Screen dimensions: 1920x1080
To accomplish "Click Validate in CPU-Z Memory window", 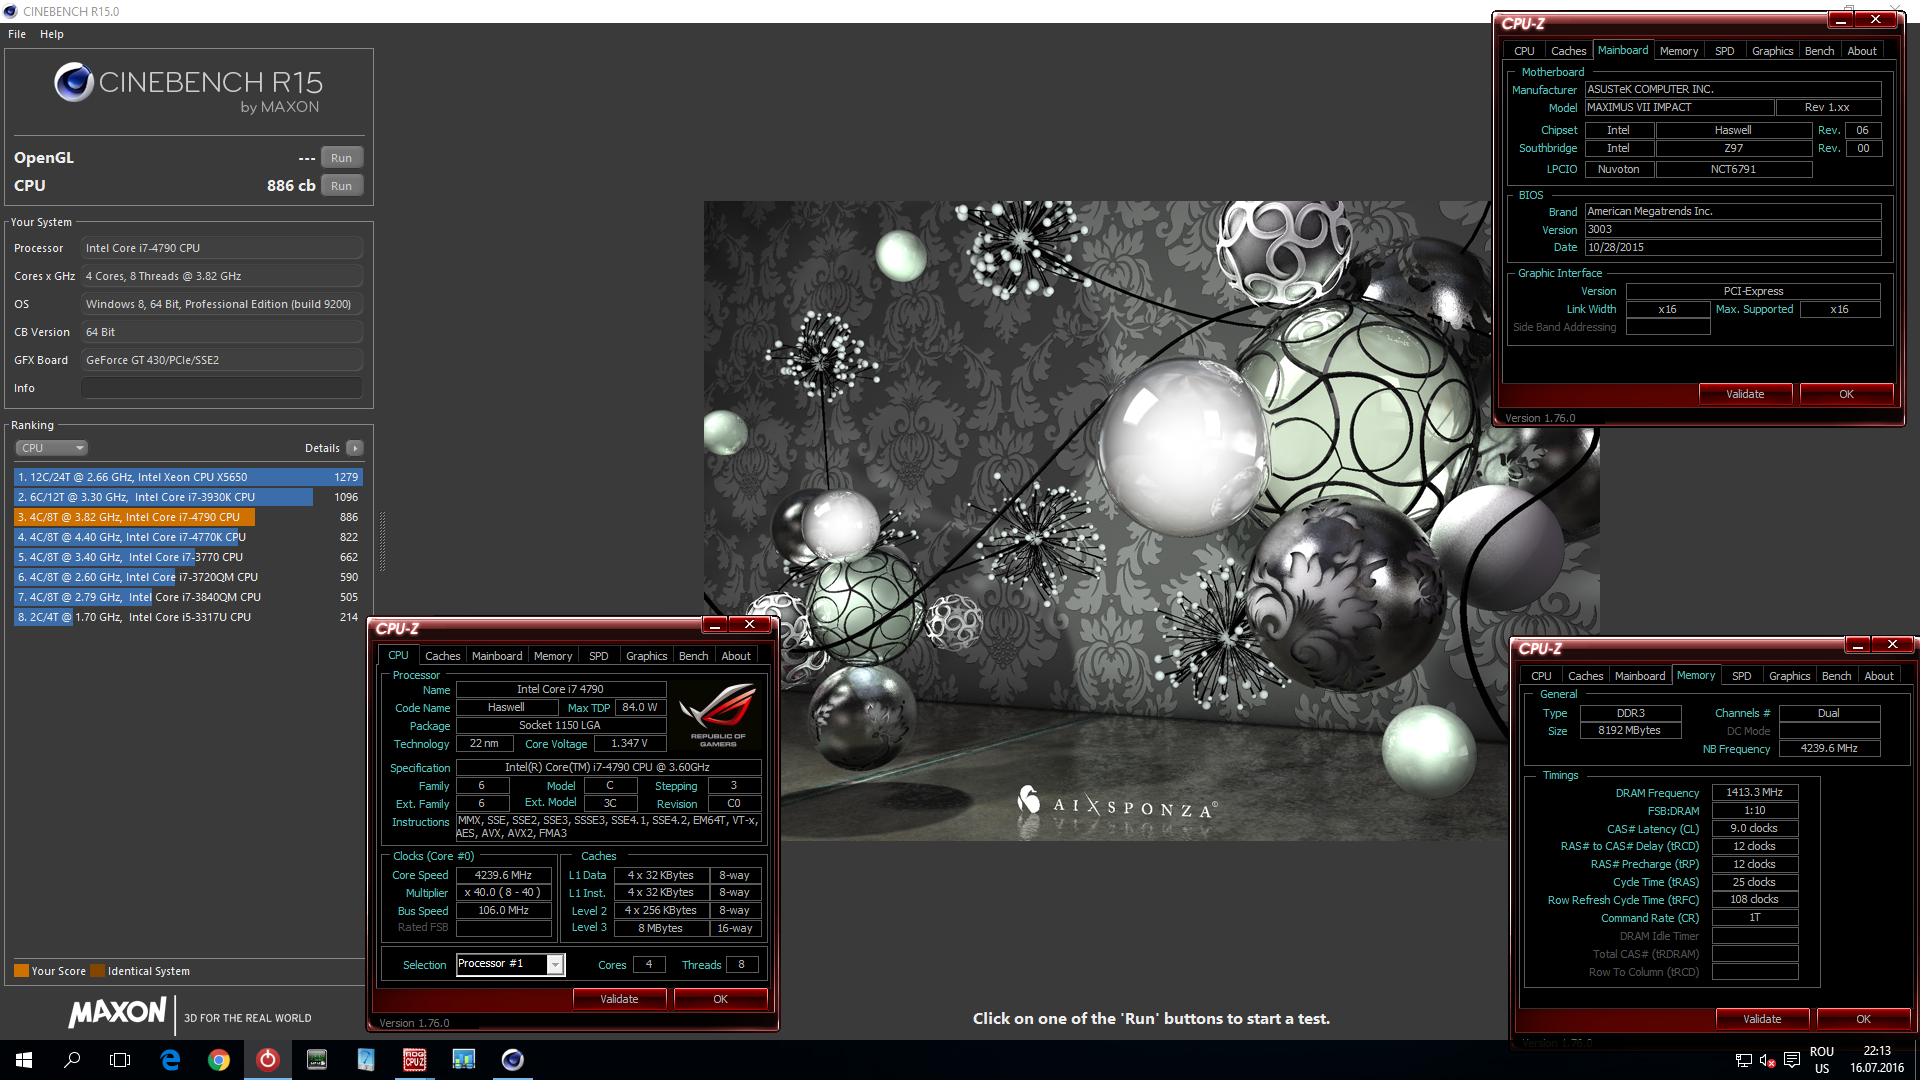I will click(1762, 1019).
